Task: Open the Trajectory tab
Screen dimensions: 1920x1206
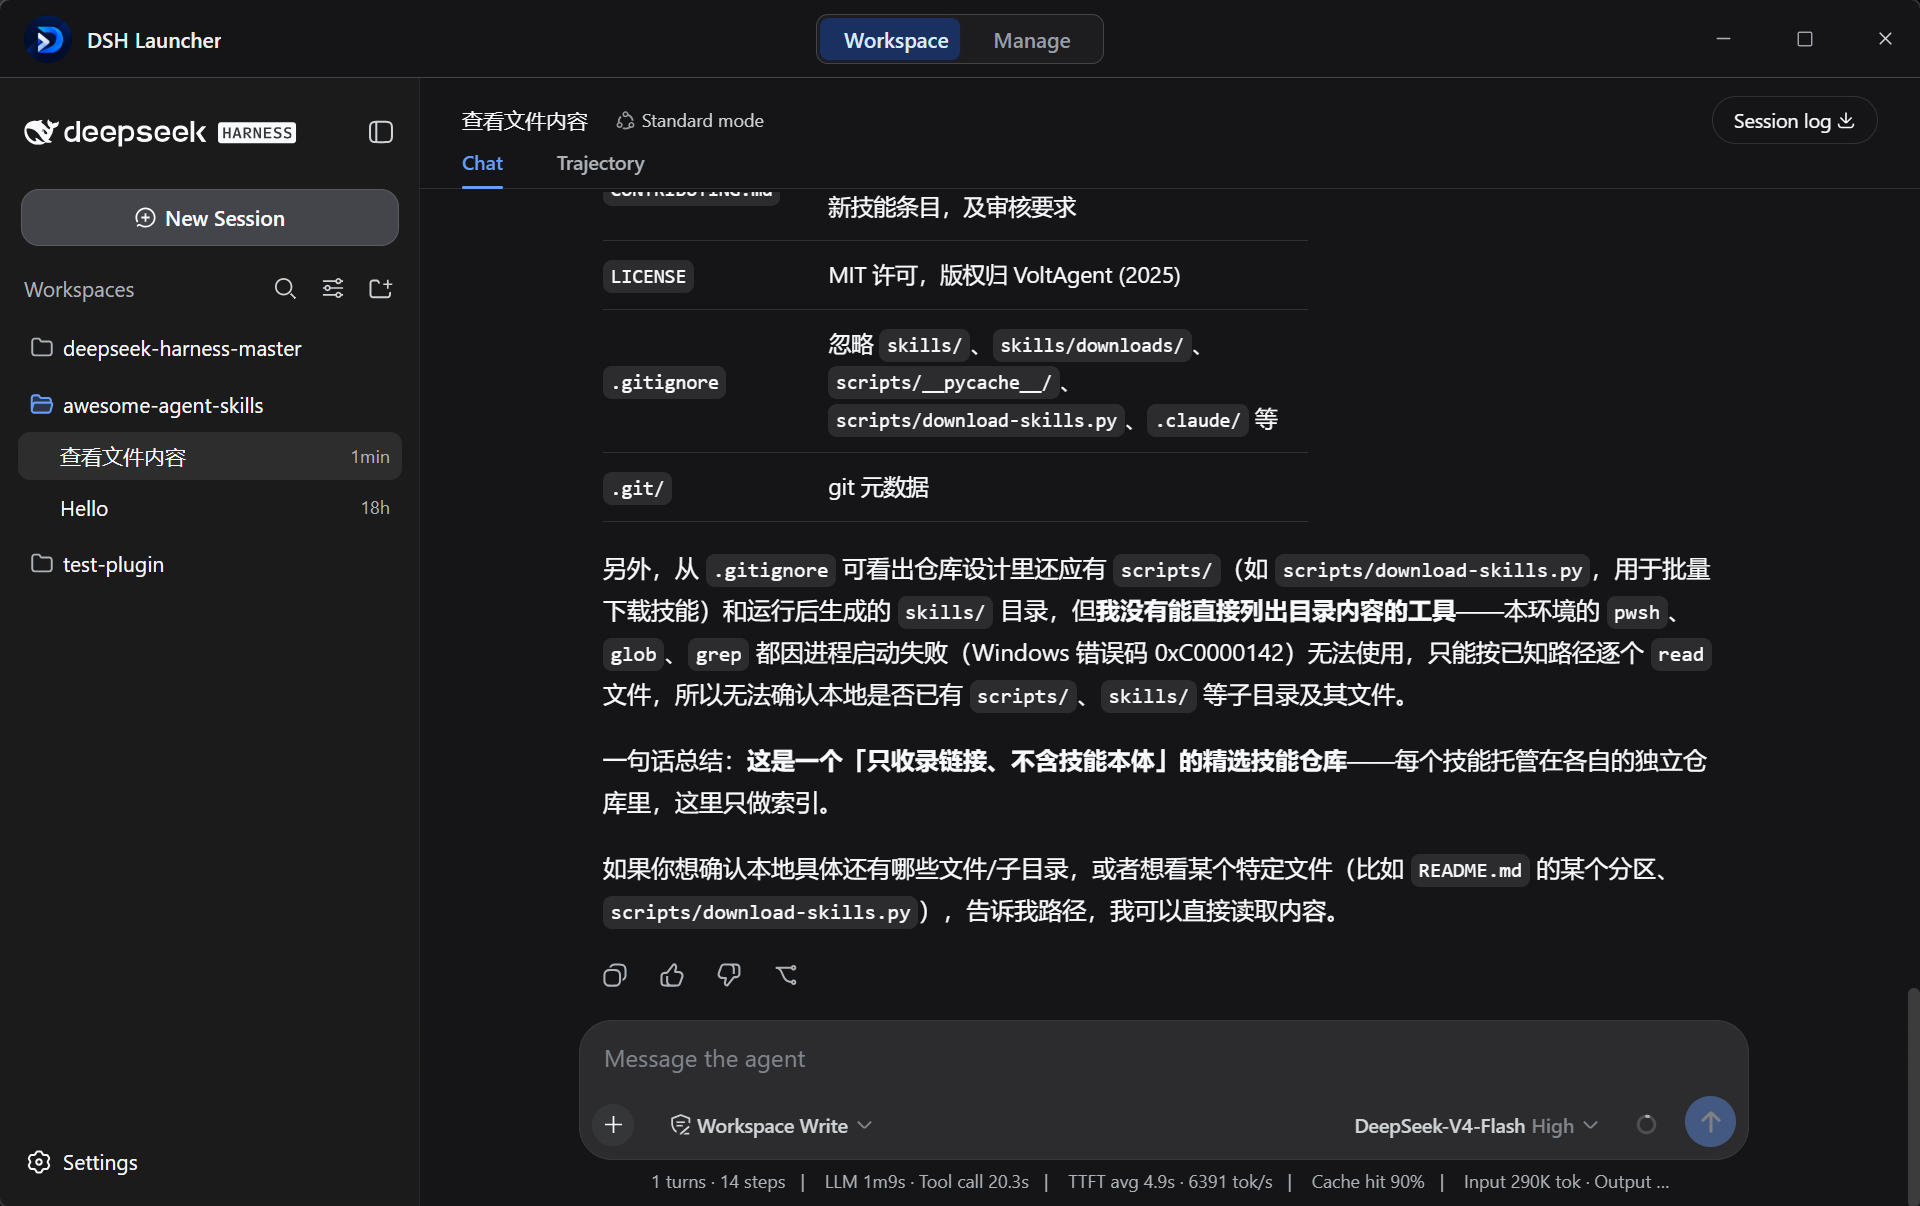Action: (x=600, y=163)
